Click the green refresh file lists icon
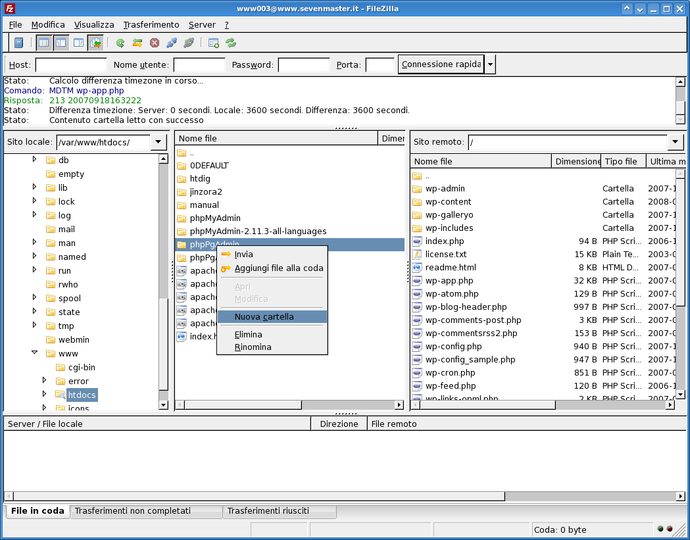 [x=120, y=43]
